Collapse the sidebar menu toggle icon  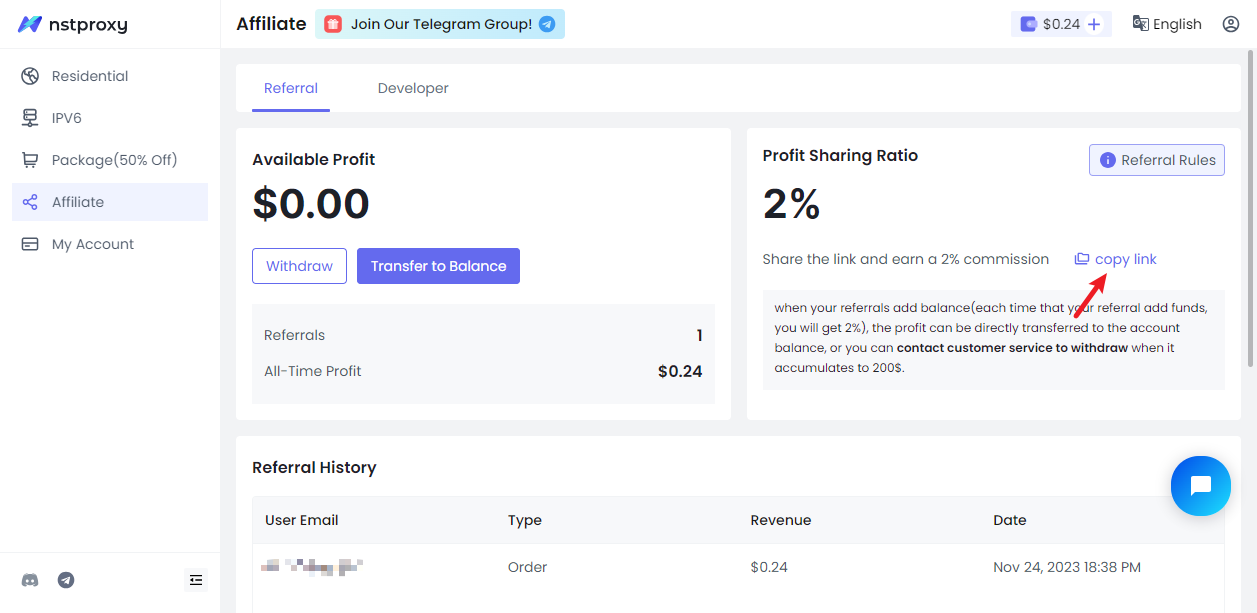pos(195,580)
